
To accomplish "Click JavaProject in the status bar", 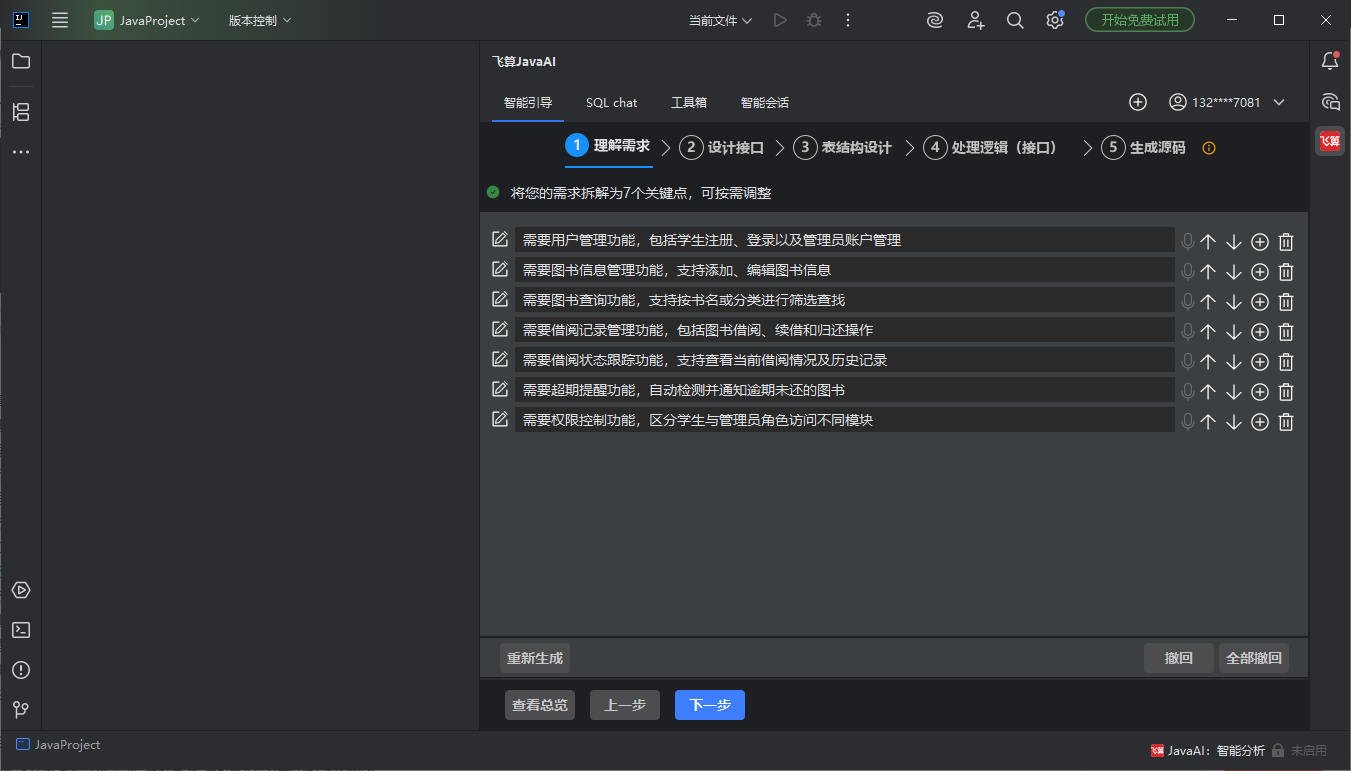I will tap(58, 745).
